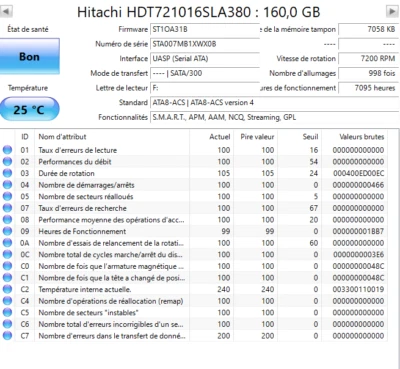
Task: Click the Firmware field ST1OA31B
Action: coord(205,29)
